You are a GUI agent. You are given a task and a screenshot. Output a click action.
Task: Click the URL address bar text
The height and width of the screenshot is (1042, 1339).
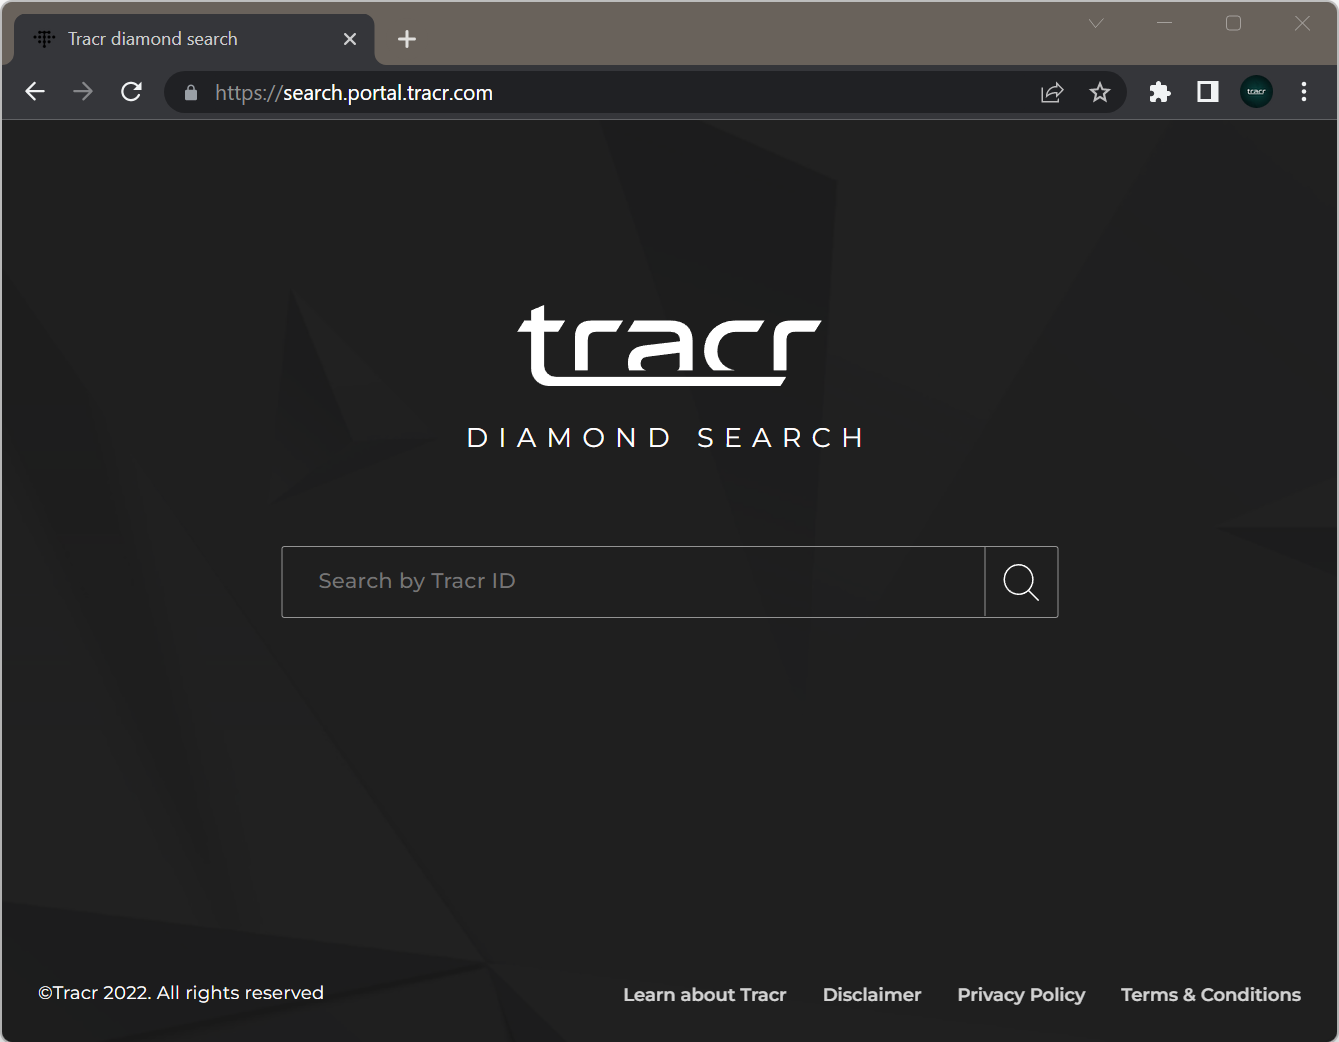[354, 93]
